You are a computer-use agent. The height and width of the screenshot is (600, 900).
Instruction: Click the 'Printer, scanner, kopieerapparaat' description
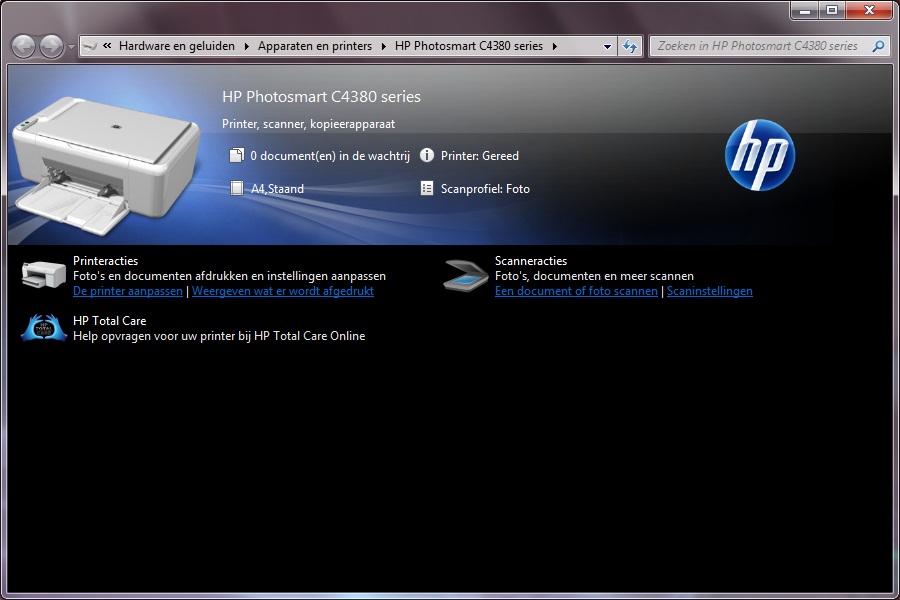pyautogui.click(x=308, y=124)
